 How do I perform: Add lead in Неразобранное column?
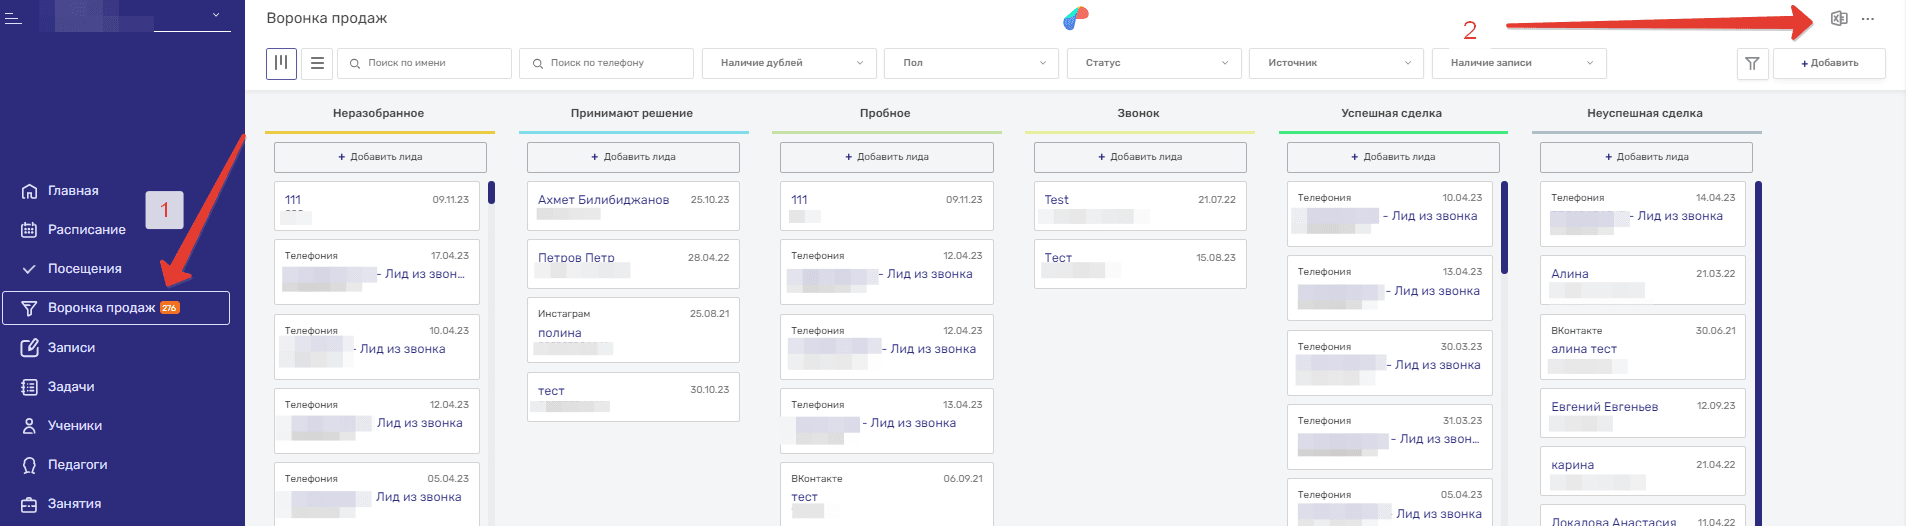pos(380,157)
